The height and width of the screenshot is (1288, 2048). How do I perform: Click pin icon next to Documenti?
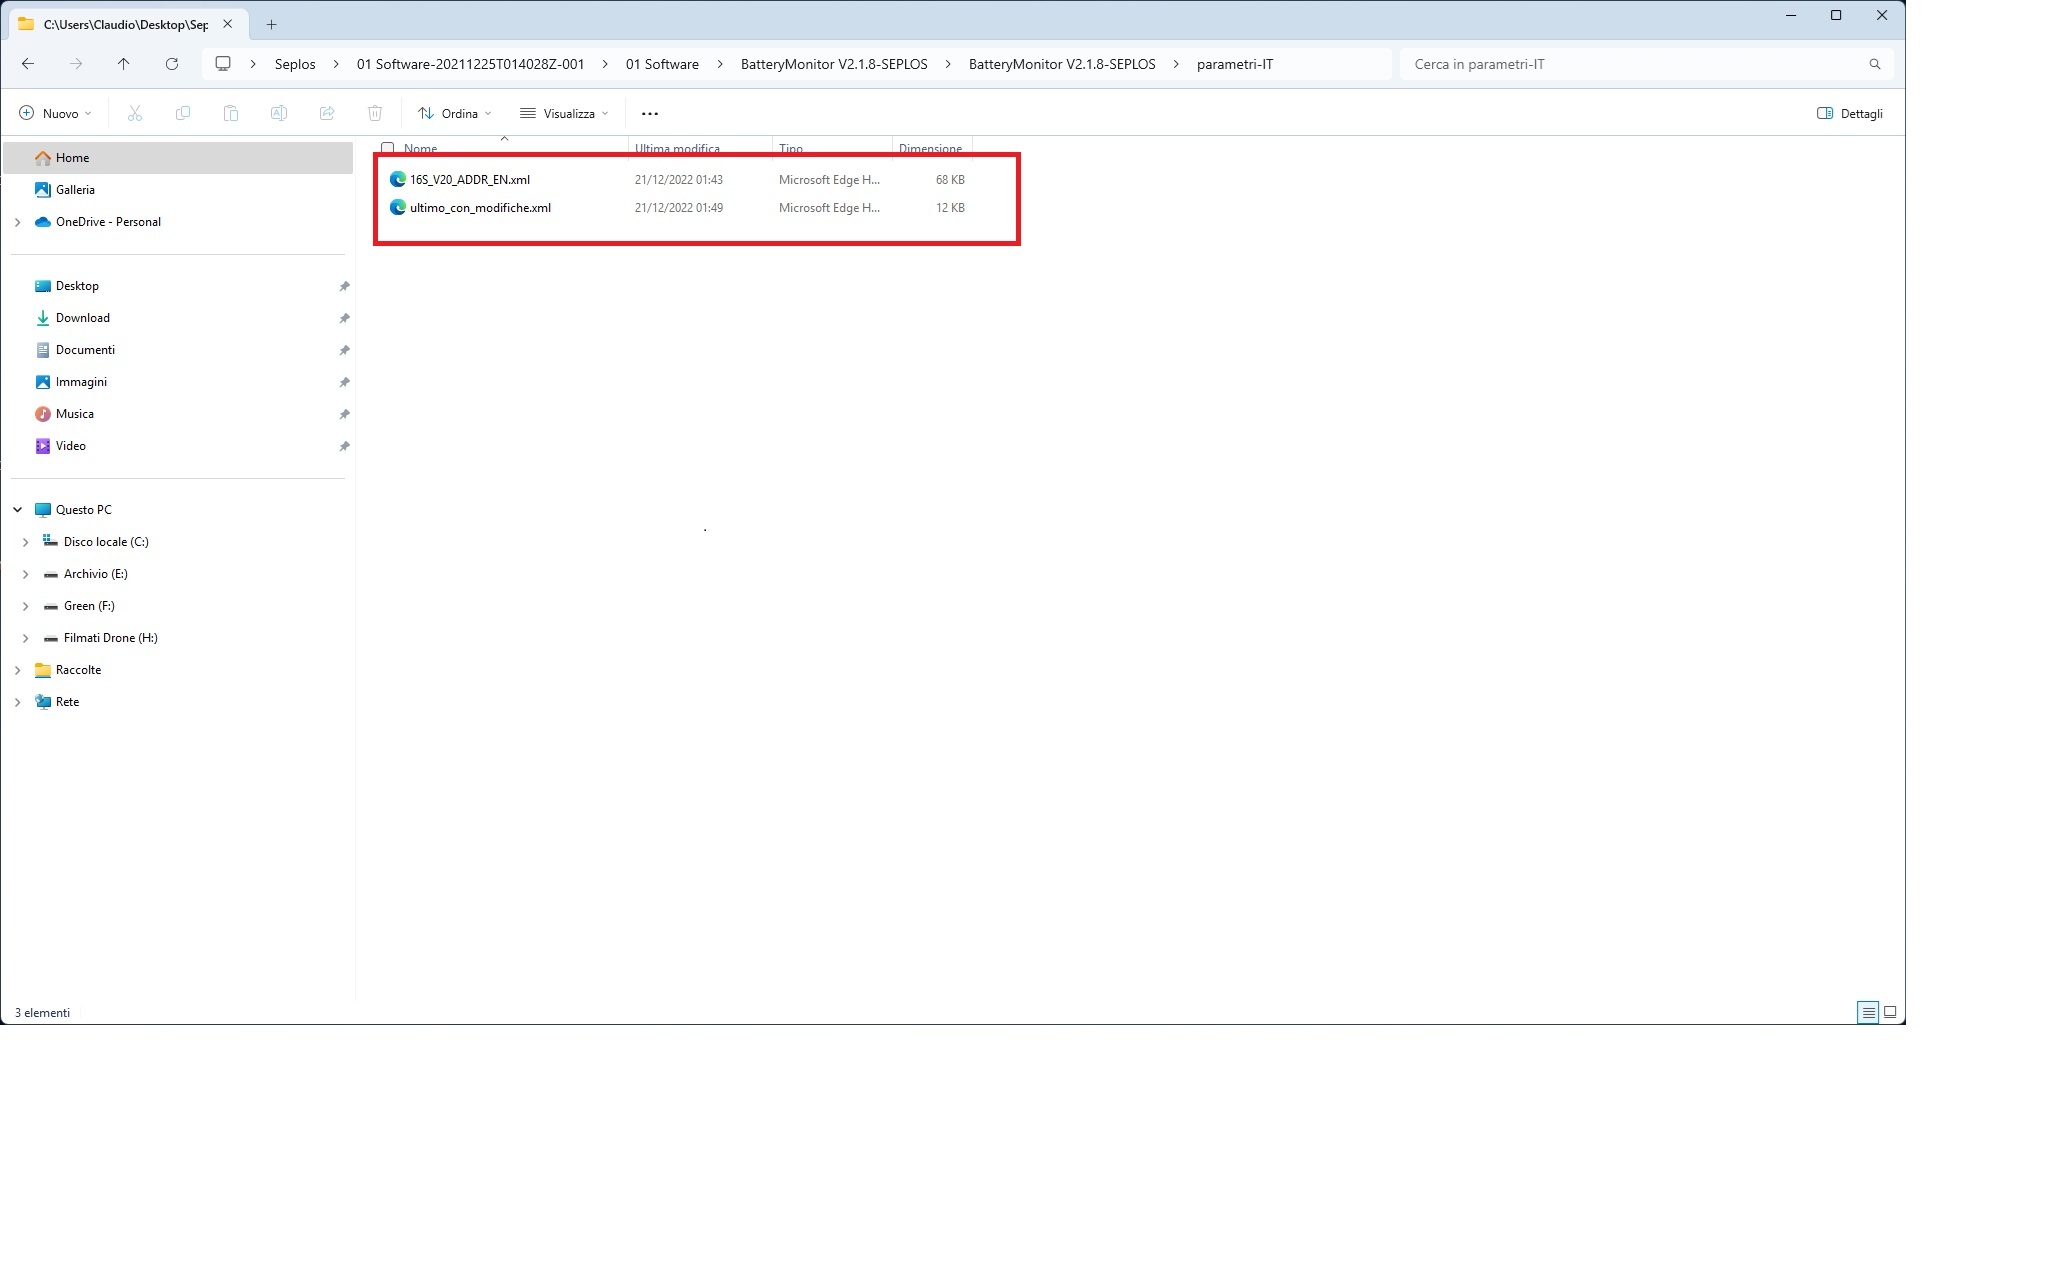344,350
